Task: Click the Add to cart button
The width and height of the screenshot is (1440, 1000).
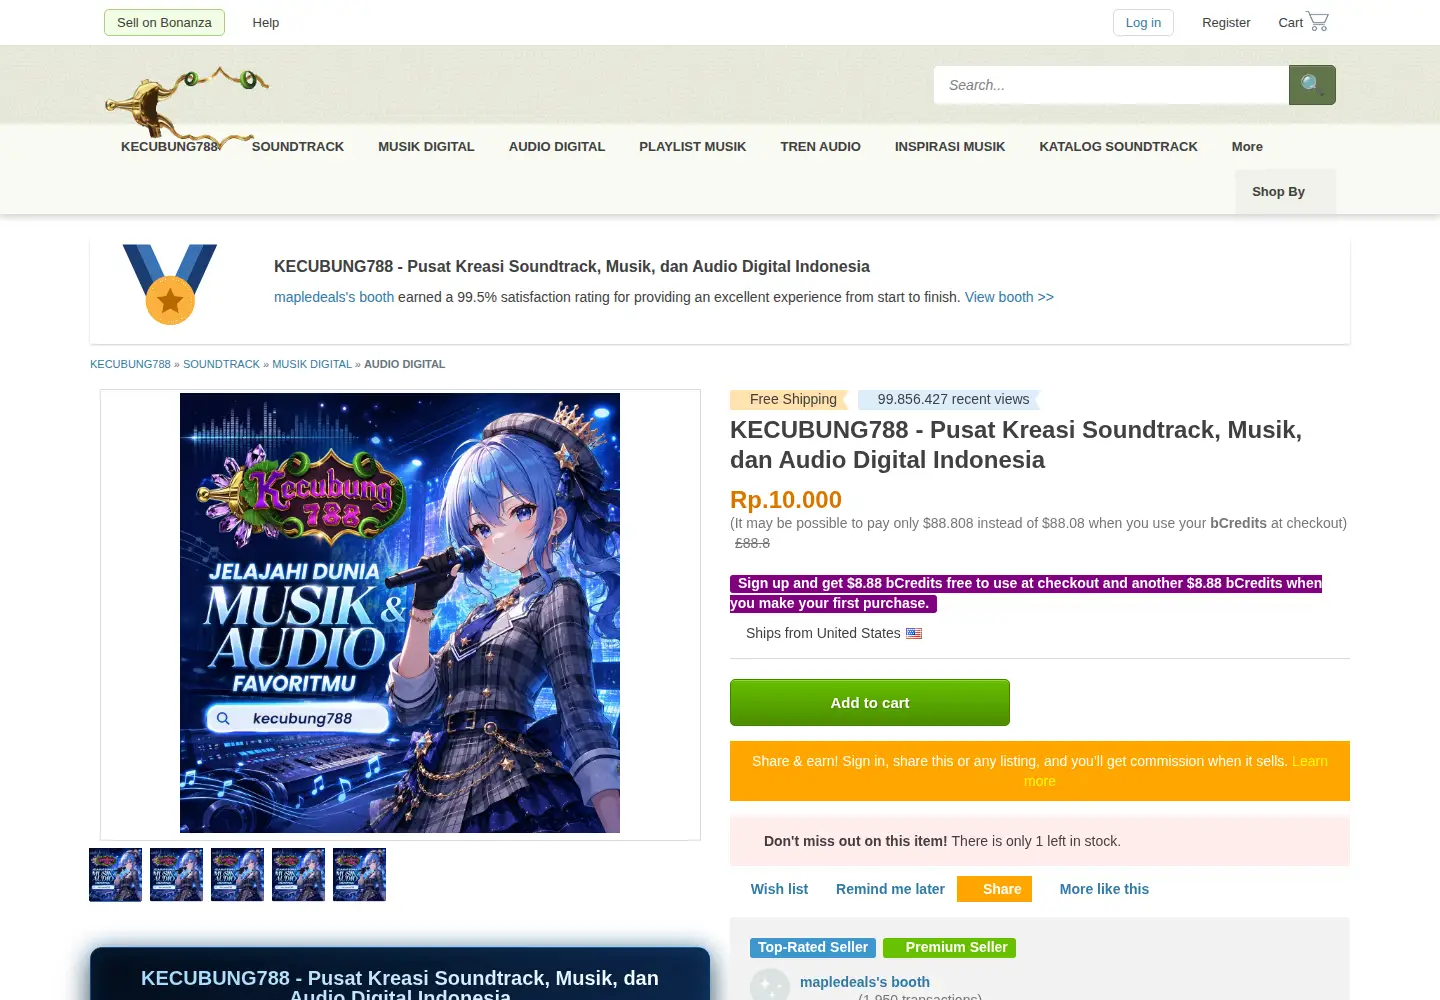Action: [870, 703]
